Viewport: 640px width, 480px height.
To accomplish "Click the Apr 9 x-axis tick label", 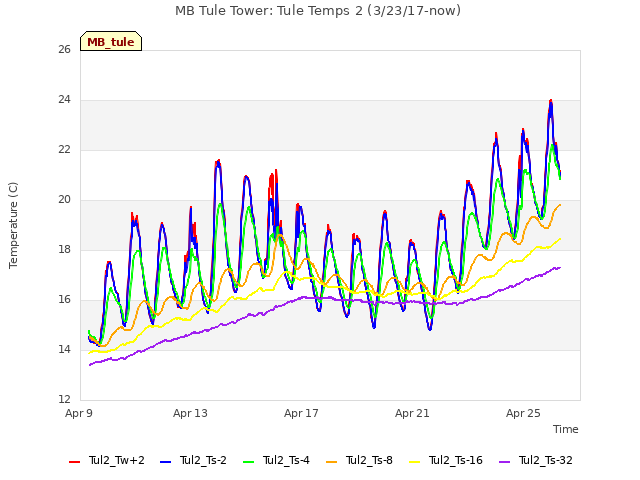I will coord(79,413).
